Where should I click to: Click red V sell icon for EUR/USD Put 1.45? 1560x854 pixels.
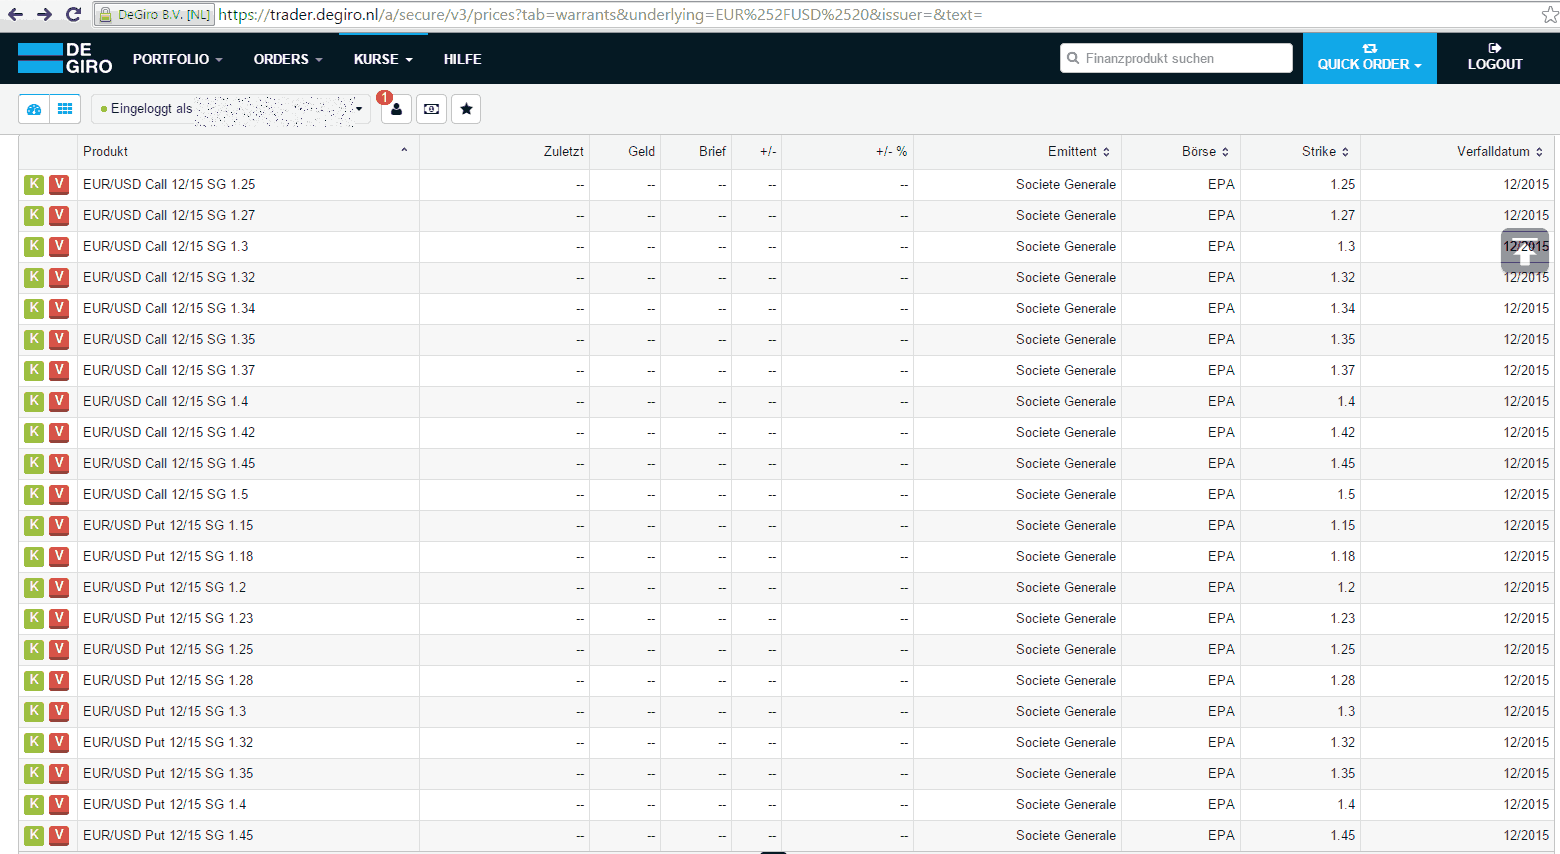coord(59,835)
